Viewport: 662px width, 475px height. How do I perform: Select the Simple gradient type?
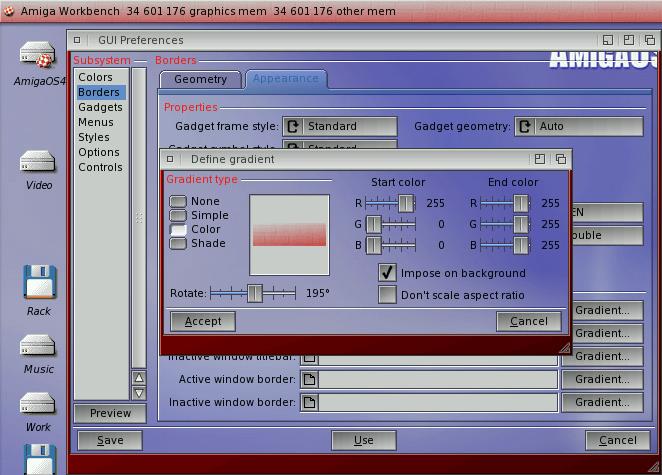178,215
